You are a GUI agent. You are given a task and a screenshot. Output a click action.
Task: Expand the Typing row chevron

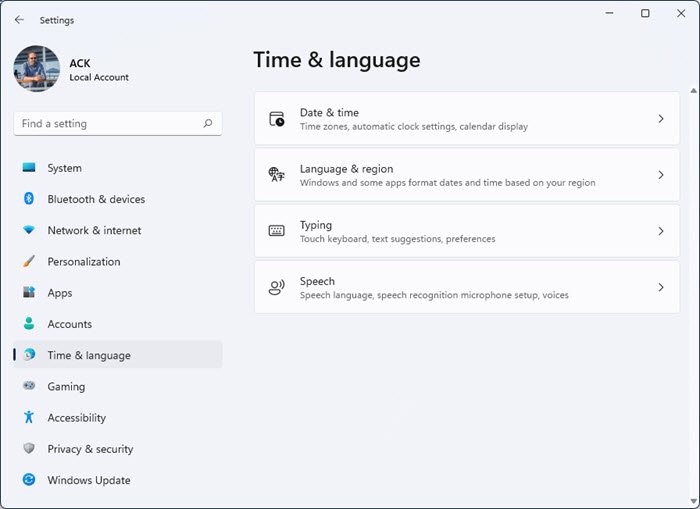[661, 231]
